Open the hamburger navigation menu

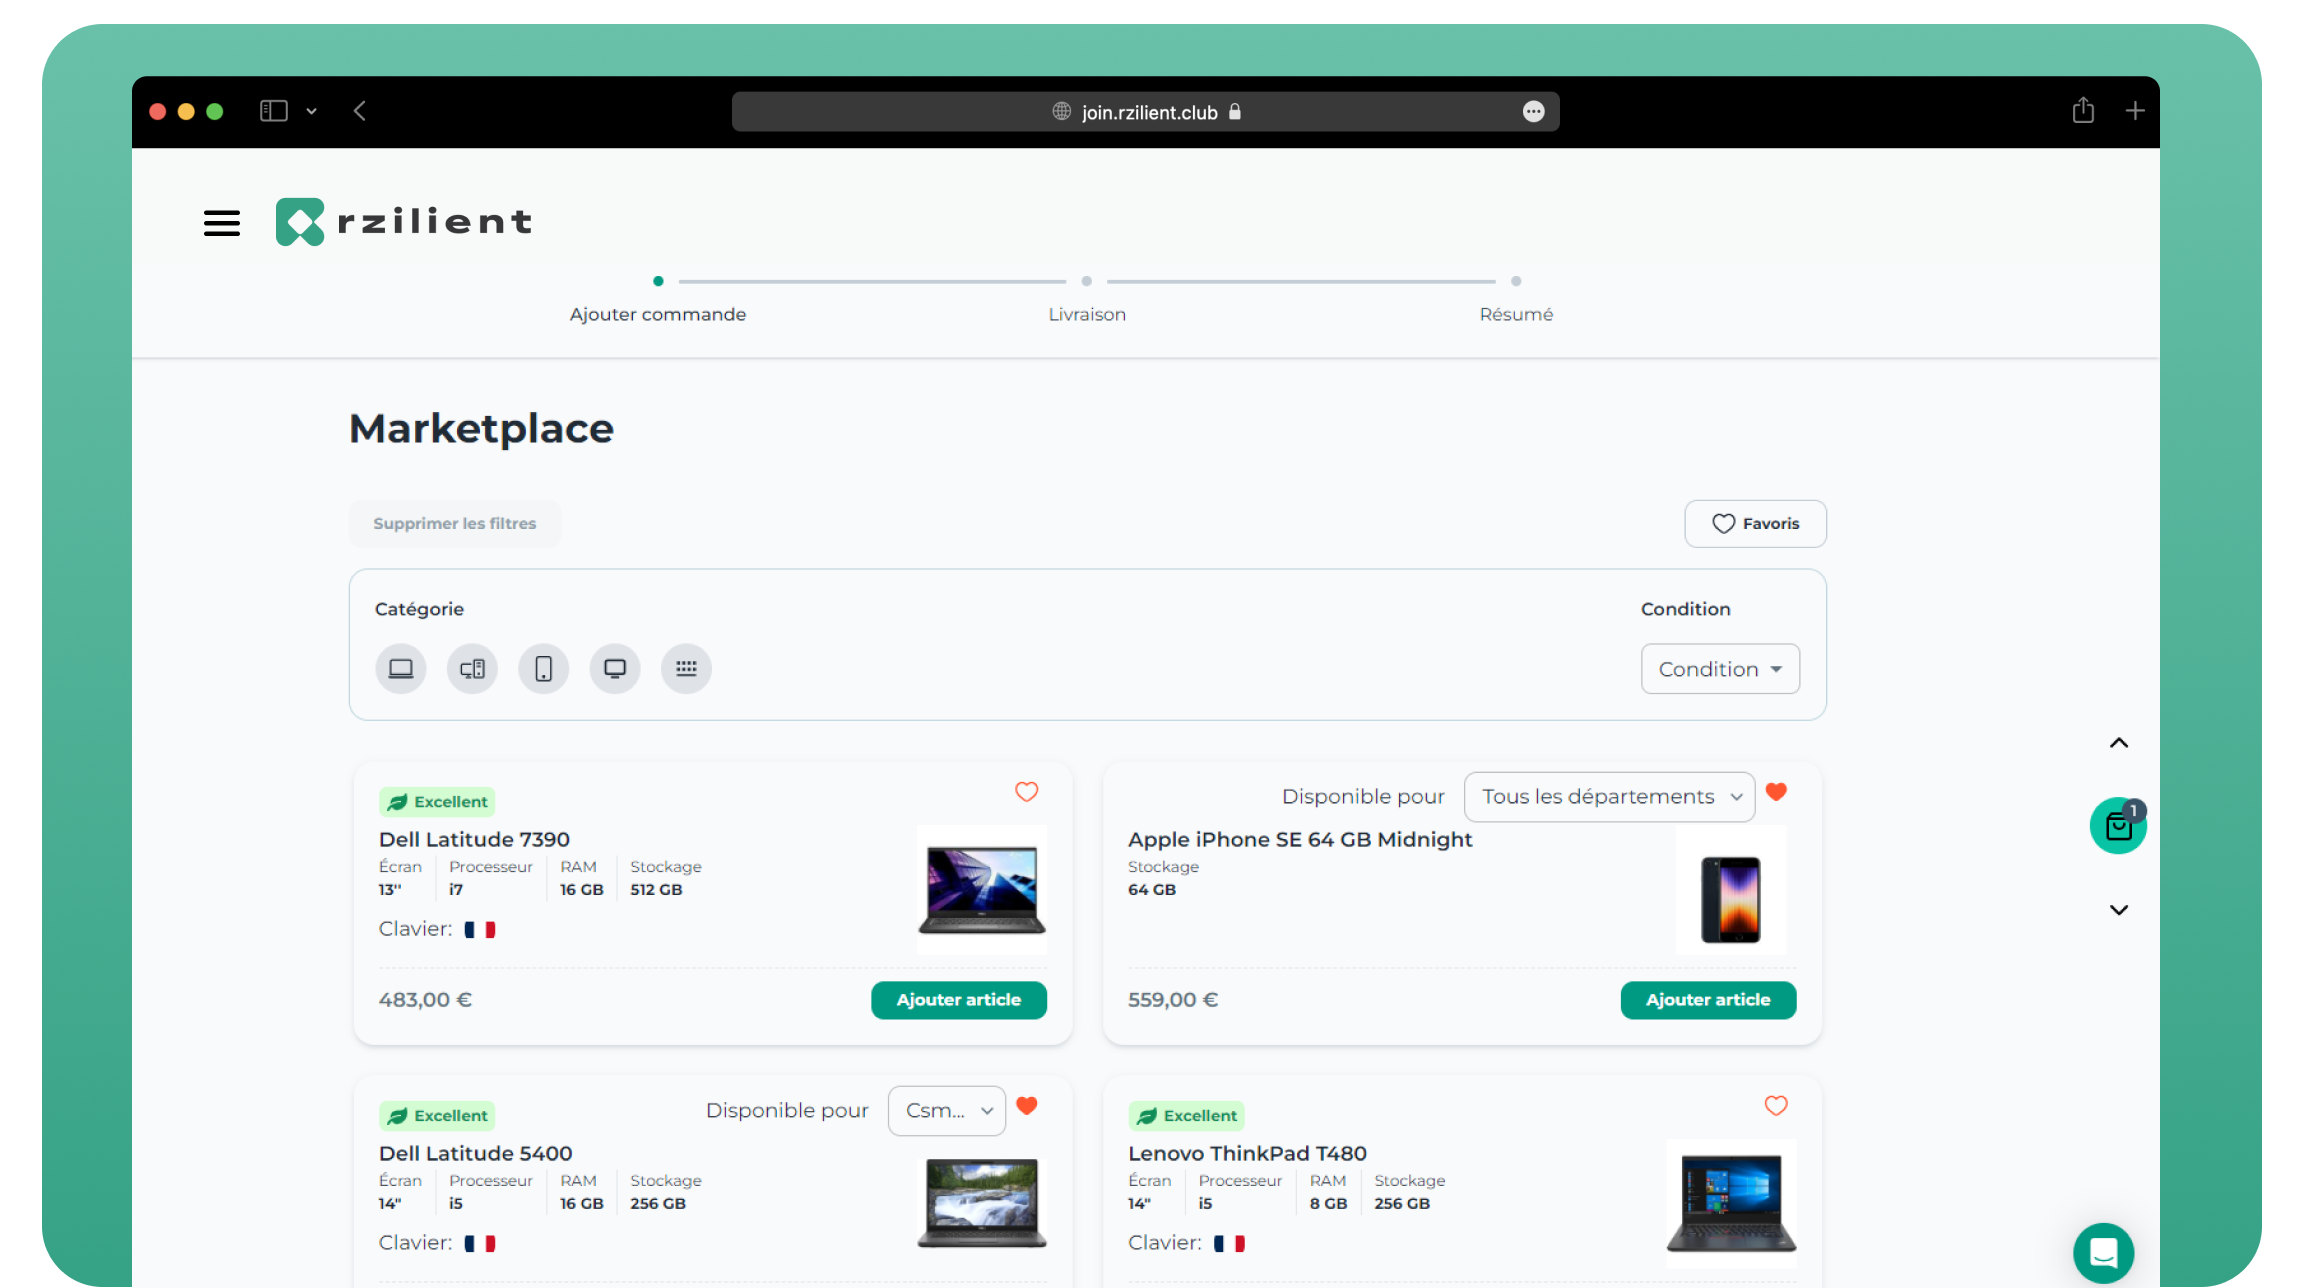(x=222, y=222)
